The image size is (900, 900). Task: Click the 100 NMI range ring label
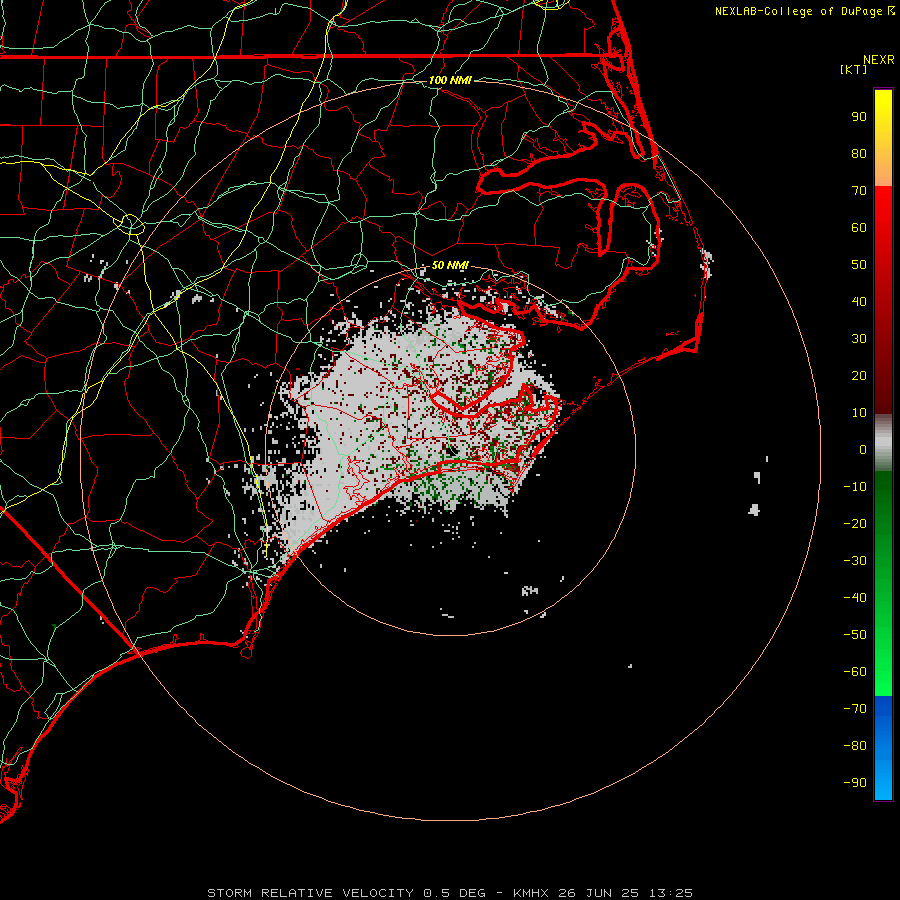click(x=450, y=80)
